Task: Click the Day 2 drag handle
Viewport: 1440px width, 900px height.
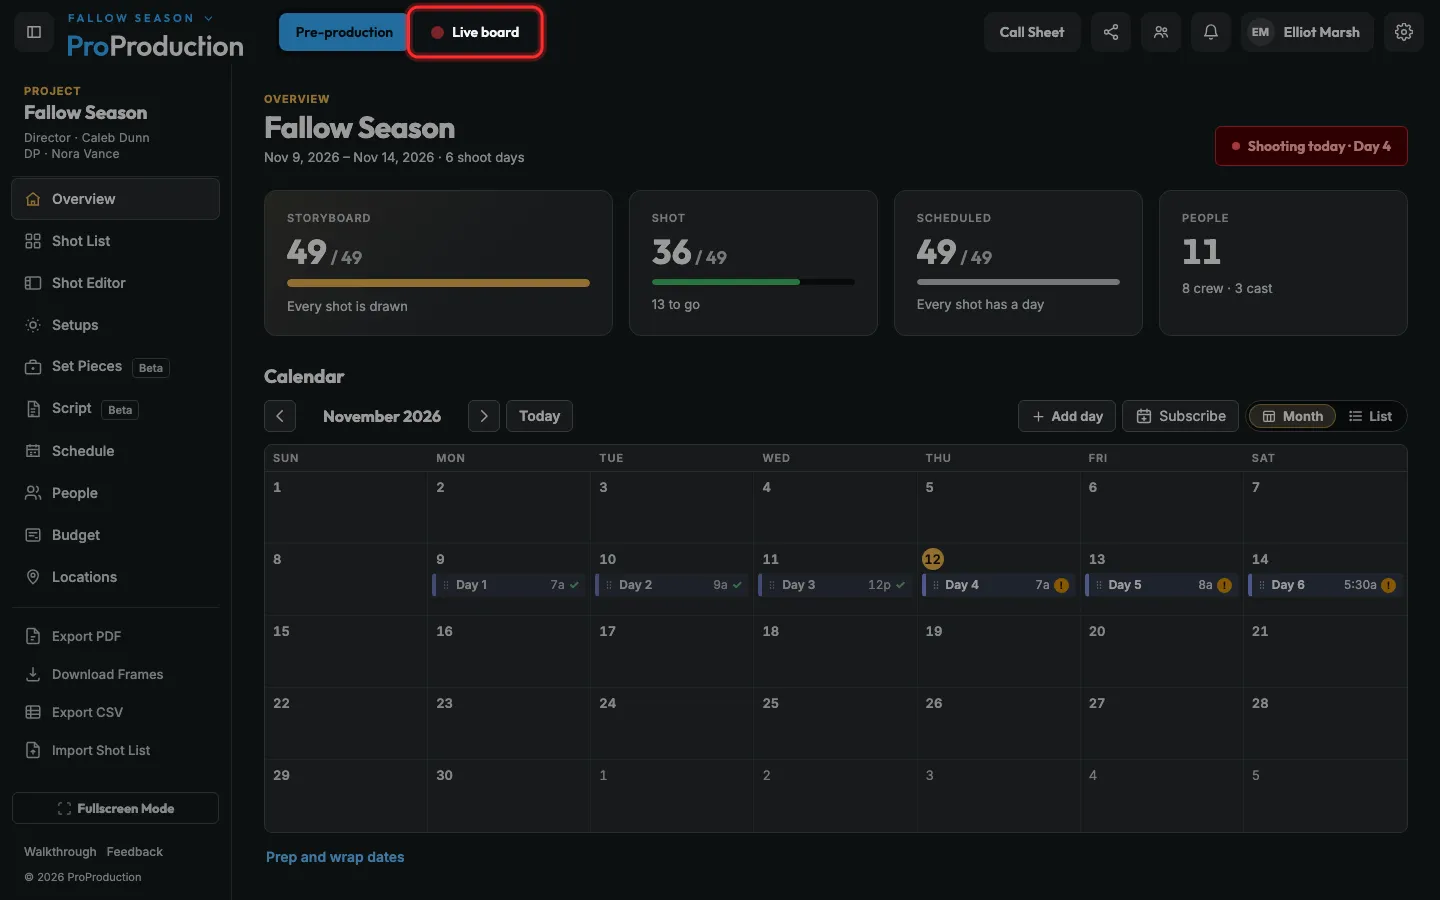Action: [x=609, y=585]
